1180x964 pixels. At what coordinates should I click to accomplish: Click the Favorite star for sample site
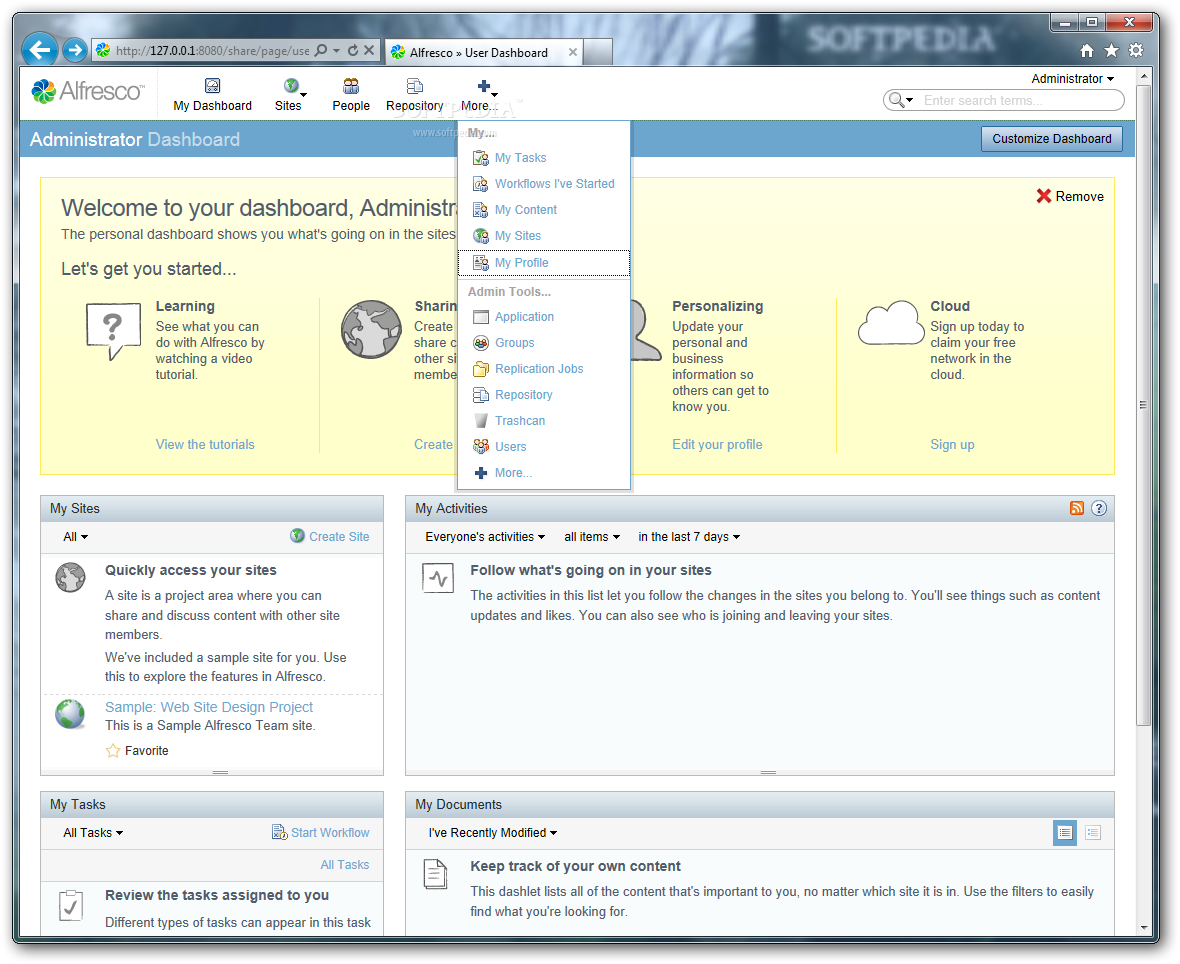click(x=113, y=750)
